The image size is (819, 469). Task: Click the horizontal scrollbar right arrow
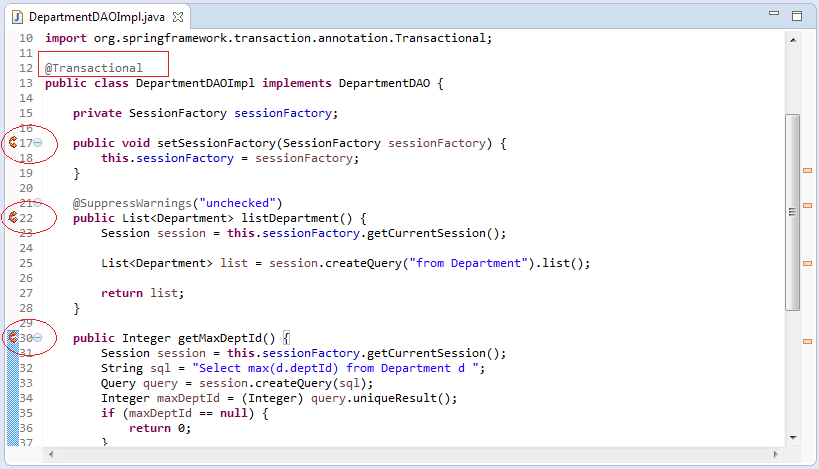[776, 454]
